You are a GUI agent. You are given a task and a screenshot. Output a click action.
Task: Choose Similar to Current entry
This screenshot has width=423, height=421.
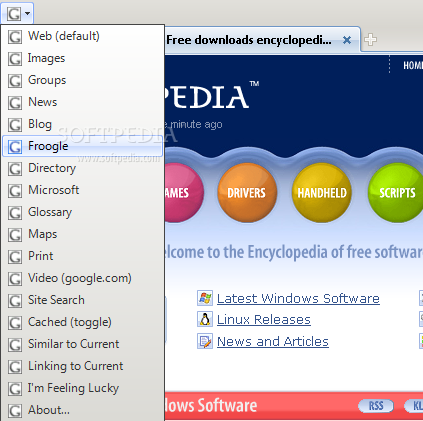click(83, 344)
